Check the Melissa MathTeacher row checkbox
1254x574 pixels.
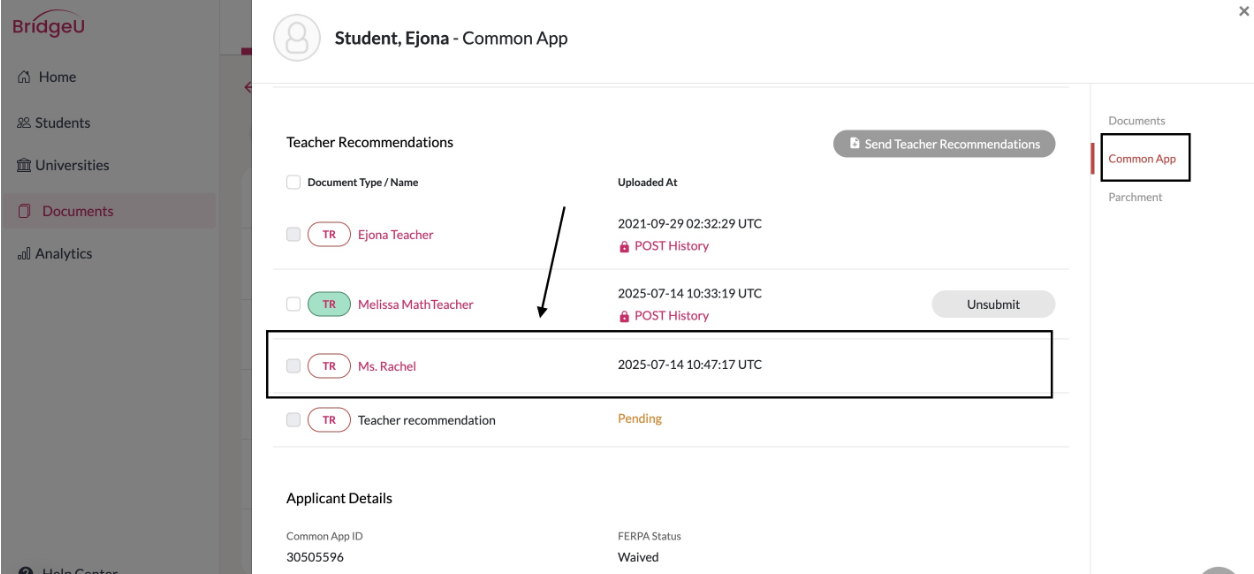[293, 304]
